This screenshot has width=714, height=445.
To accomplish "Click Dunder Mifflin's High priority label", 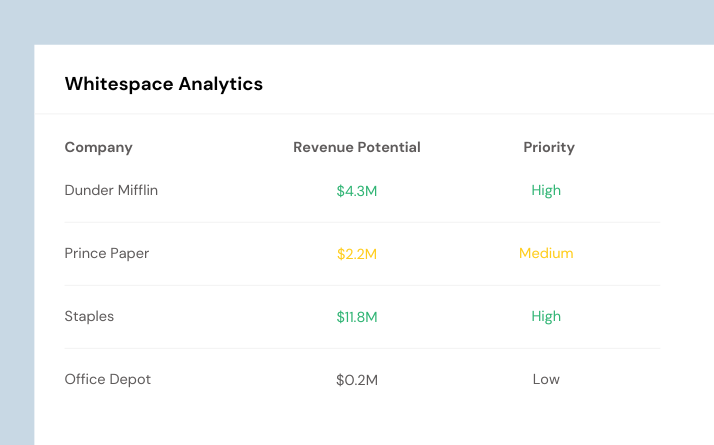I will 546,190.
